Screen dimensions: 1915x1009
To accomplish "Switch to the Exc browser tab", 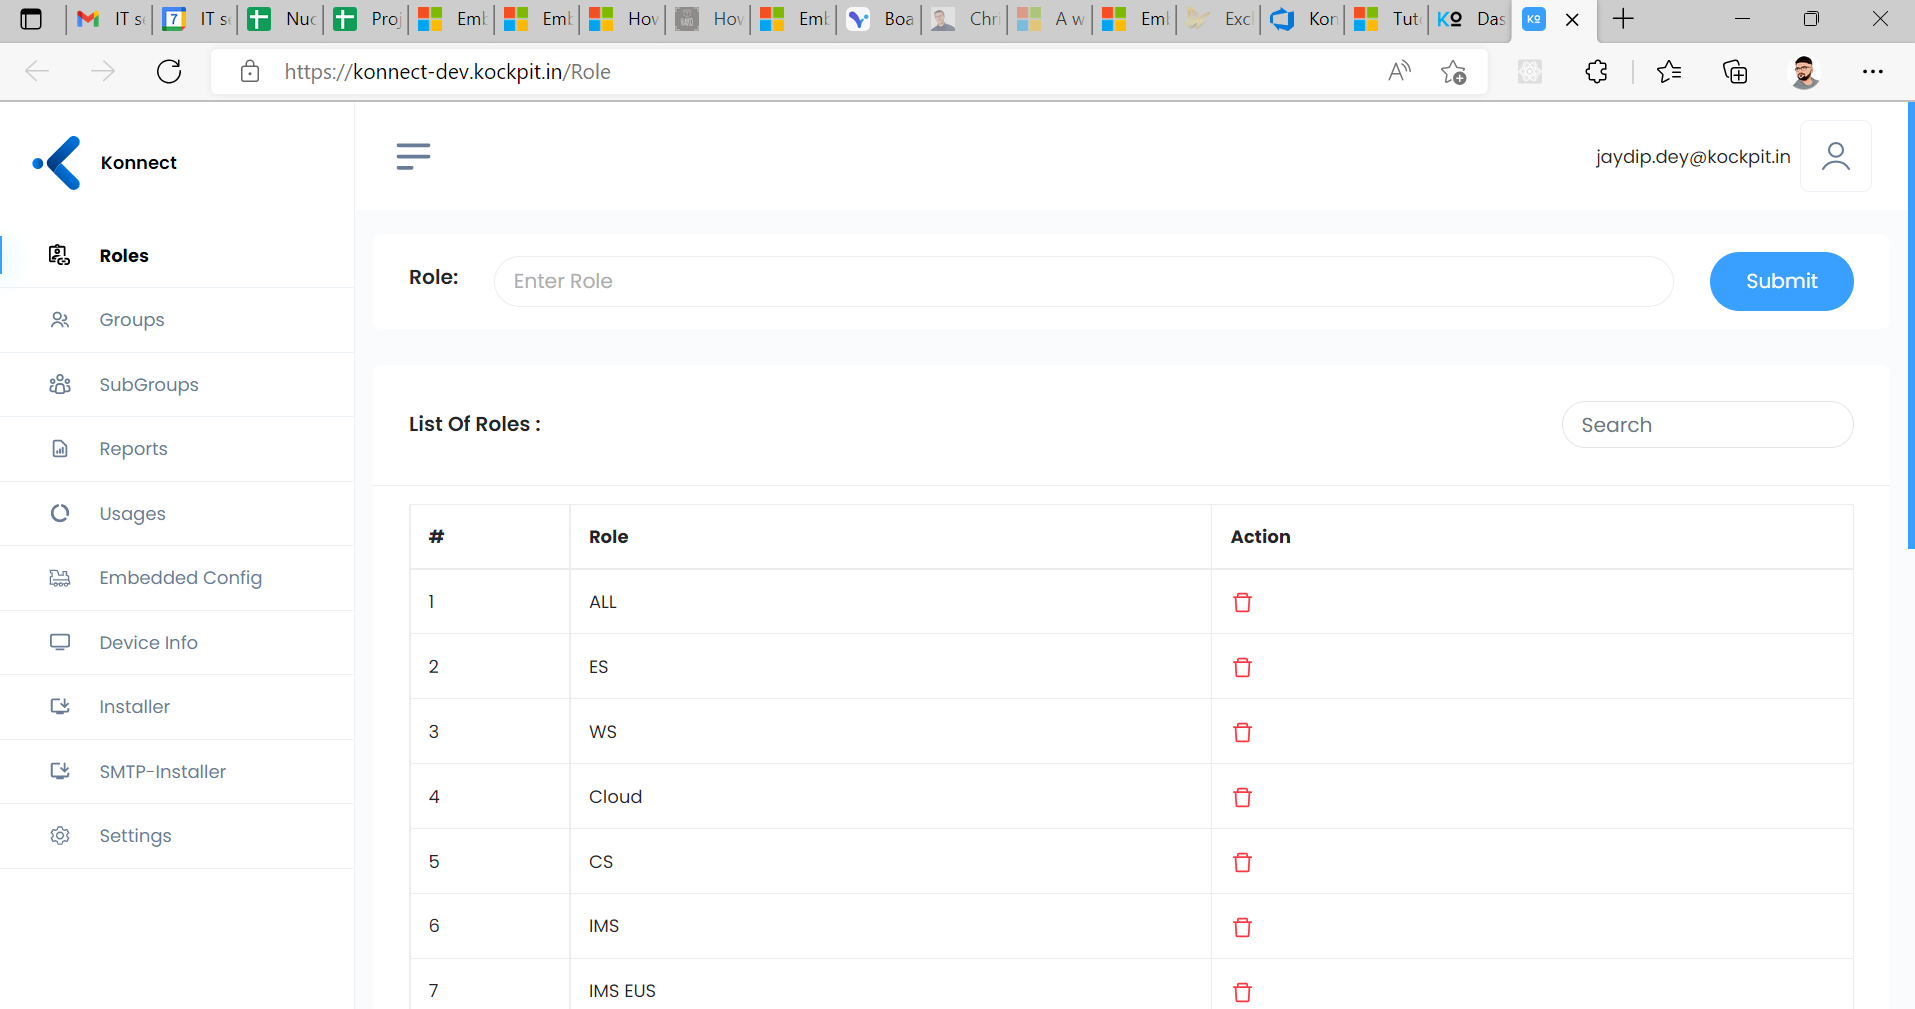I will tap(1221, 19).
